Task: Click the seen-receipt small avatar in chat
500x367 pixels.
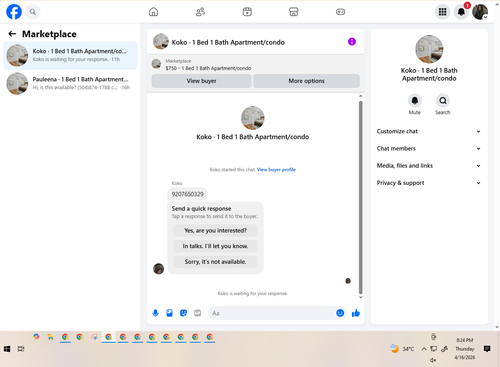Action: [x=348, y=281]
